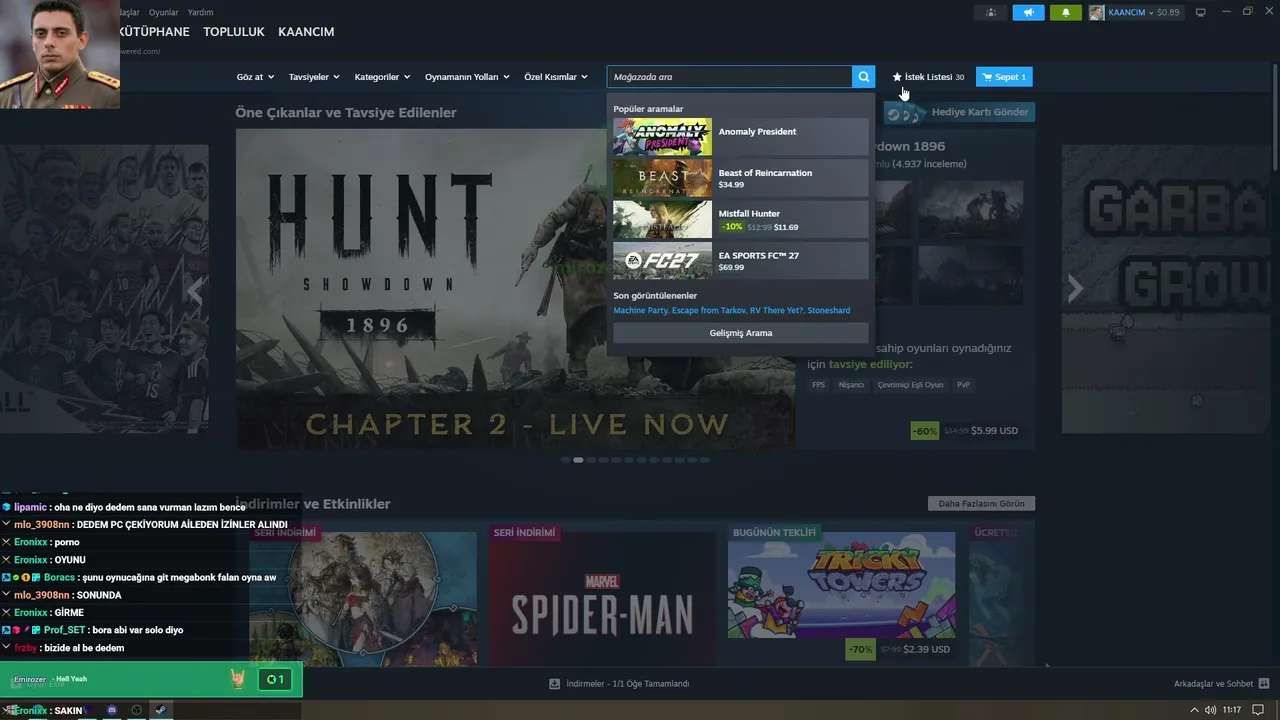Viewport: 1280px width, 720px height.
Task: Select the second carousel dot
Action: pyautogui.click(x=578, y=460)
